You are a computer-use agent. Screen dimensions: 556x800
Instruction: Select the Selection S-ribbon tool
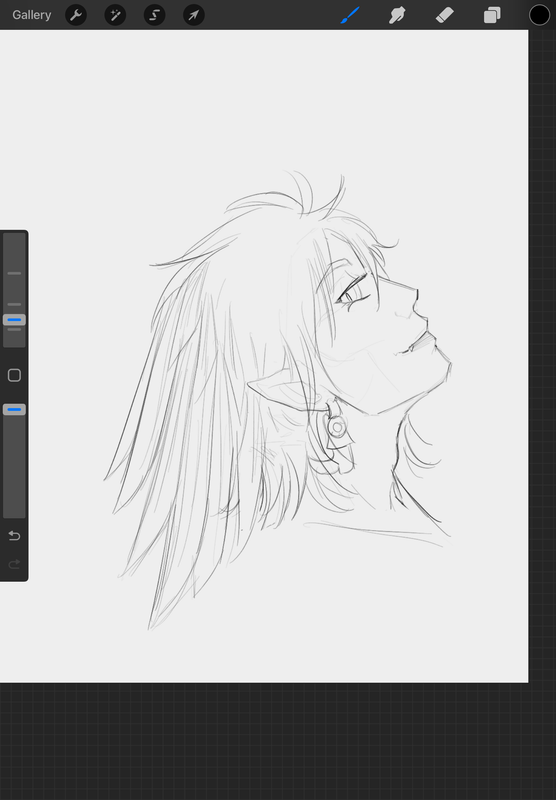click(155, 15)
